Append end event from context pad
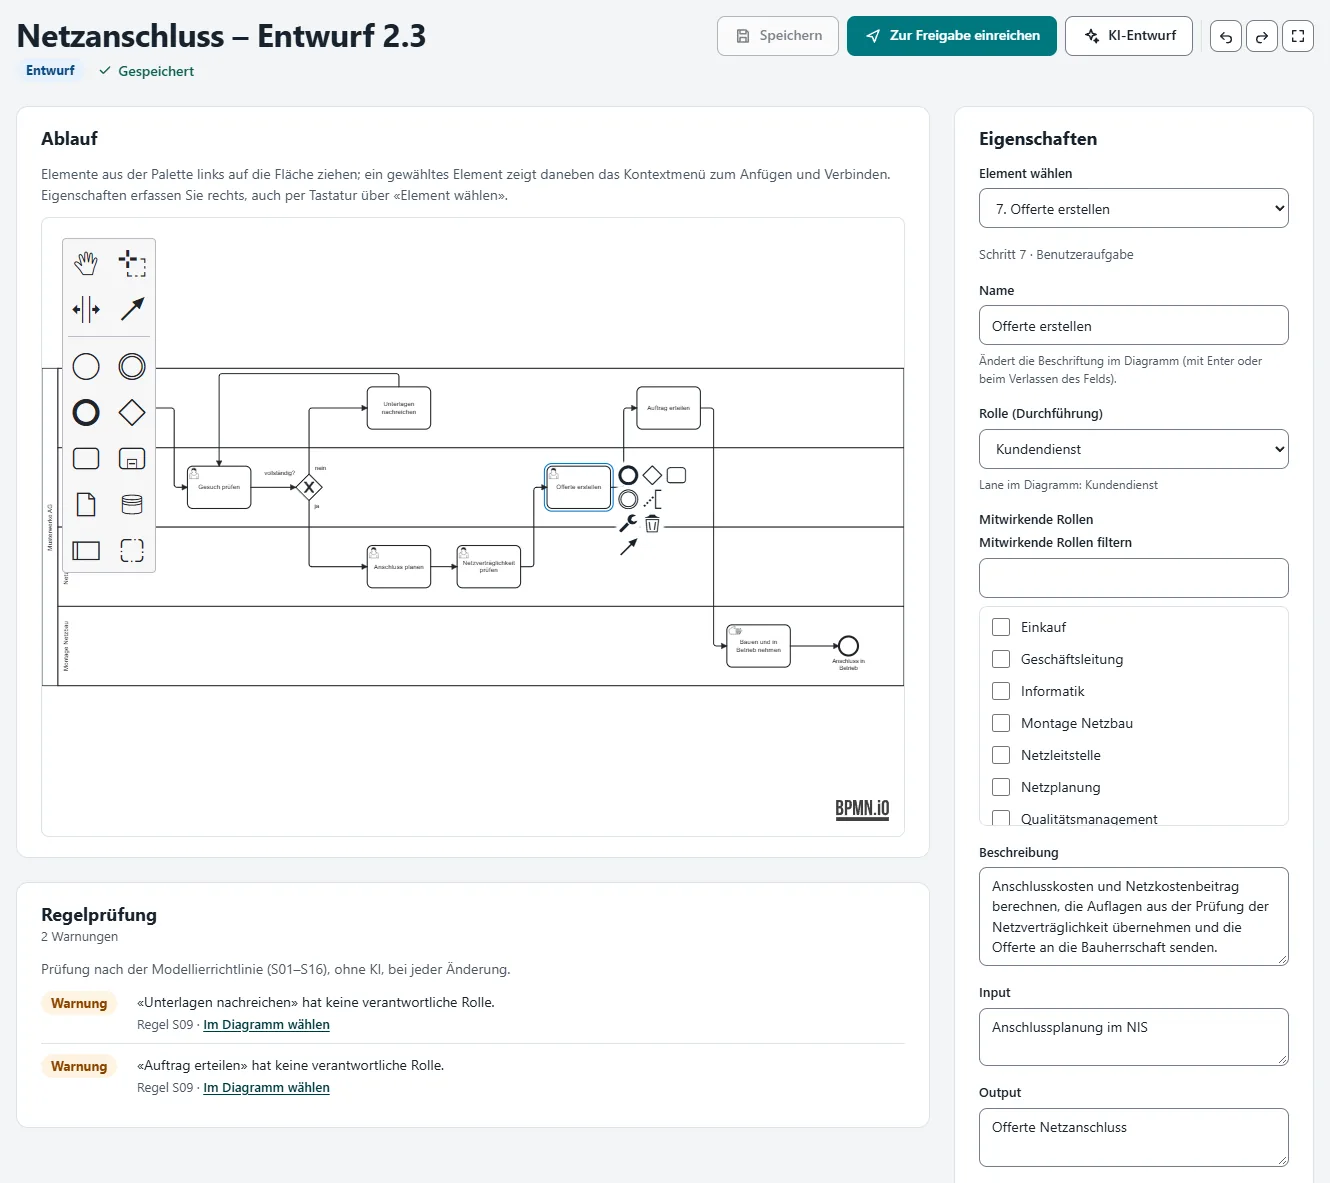Image resolution: width=1330 pixels, height=1183 pixels. tap(628, 475)
